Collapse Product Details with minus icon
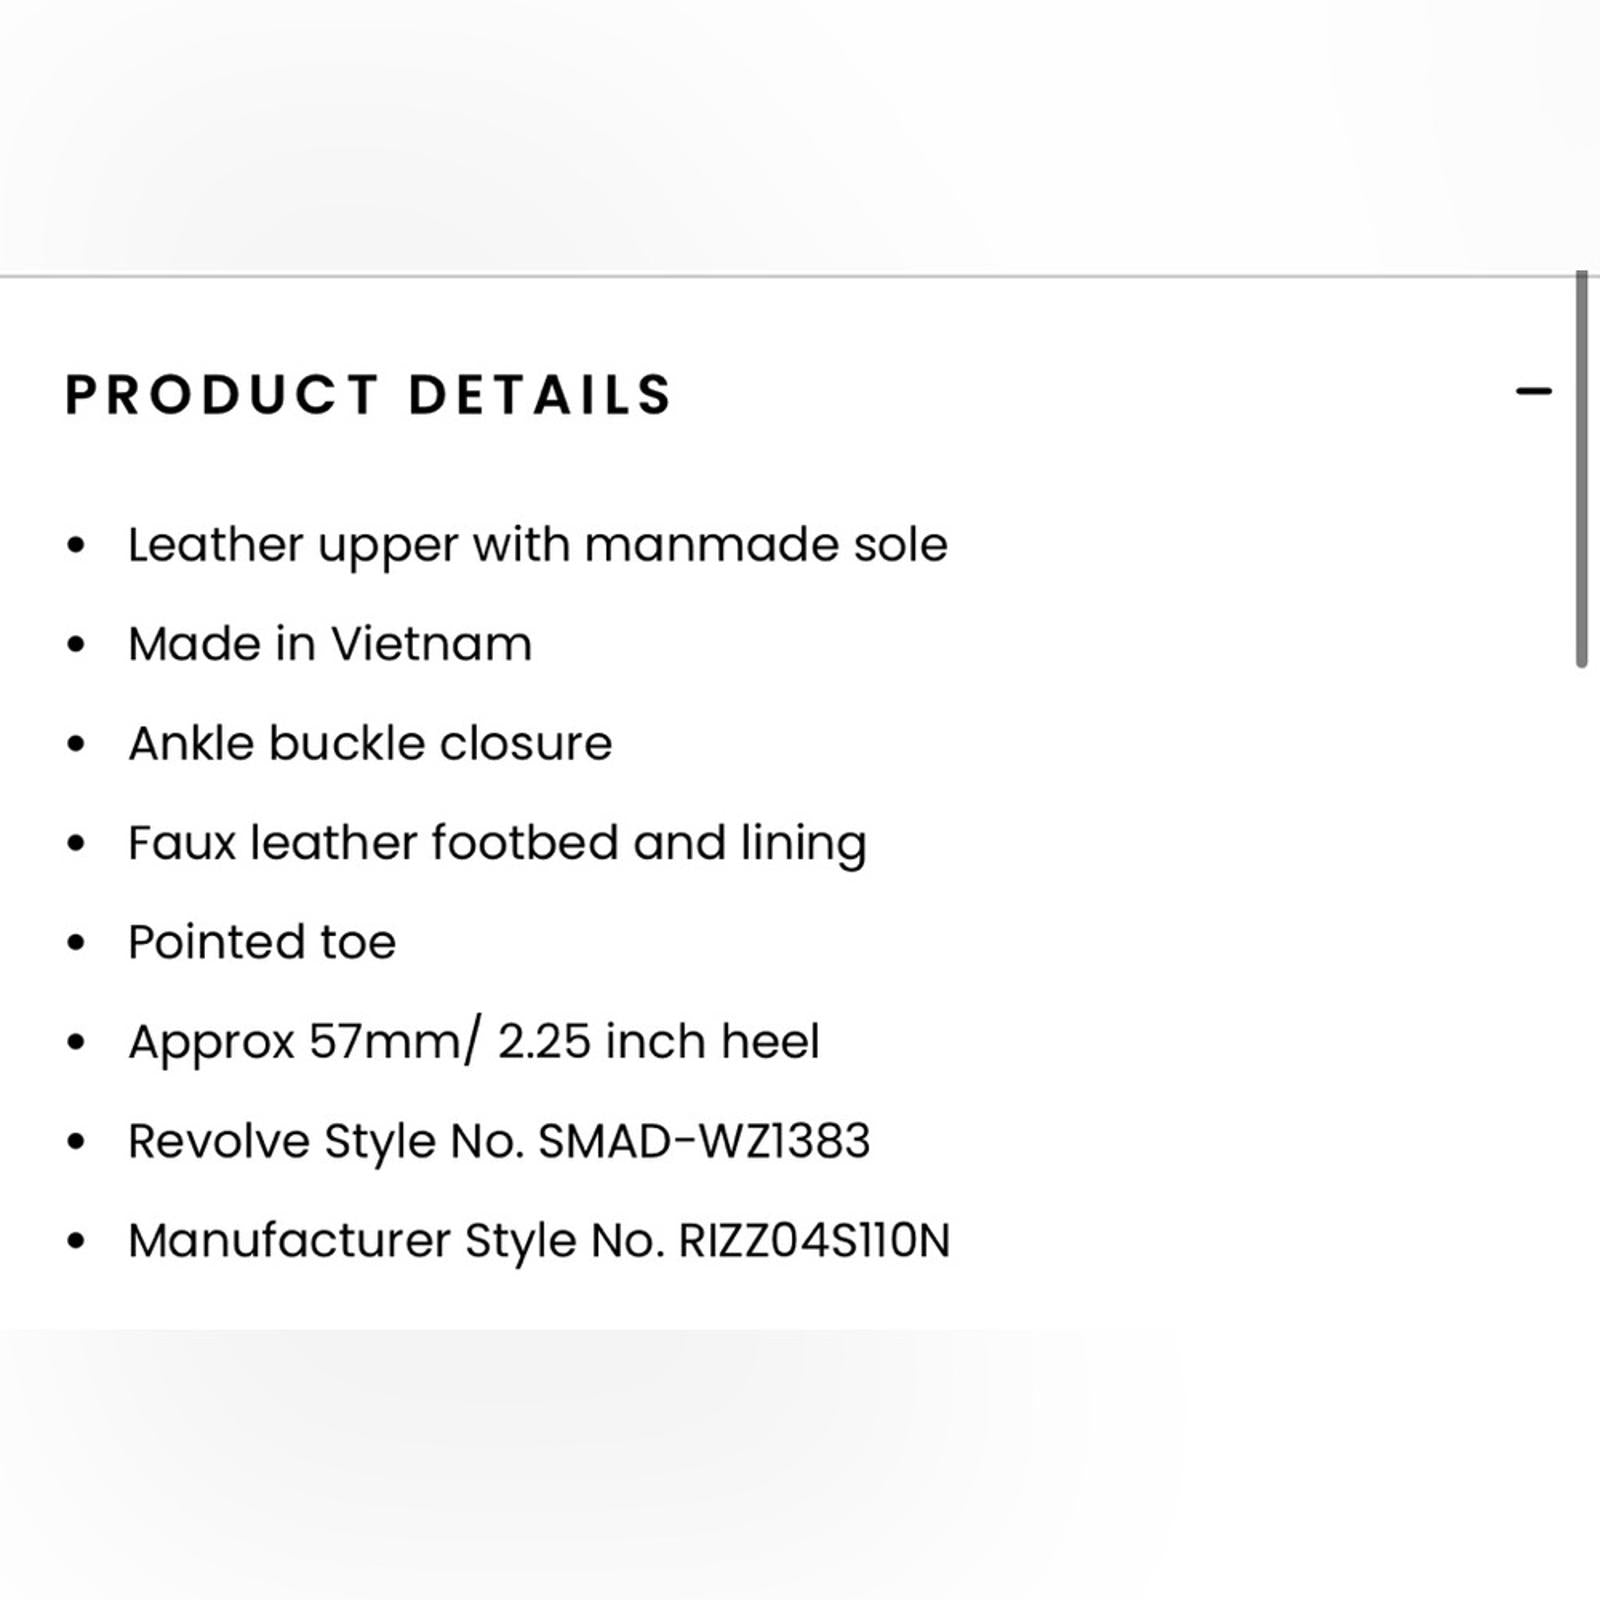The height and width of the screenshot is (1600, 1600). [1533, 391]
